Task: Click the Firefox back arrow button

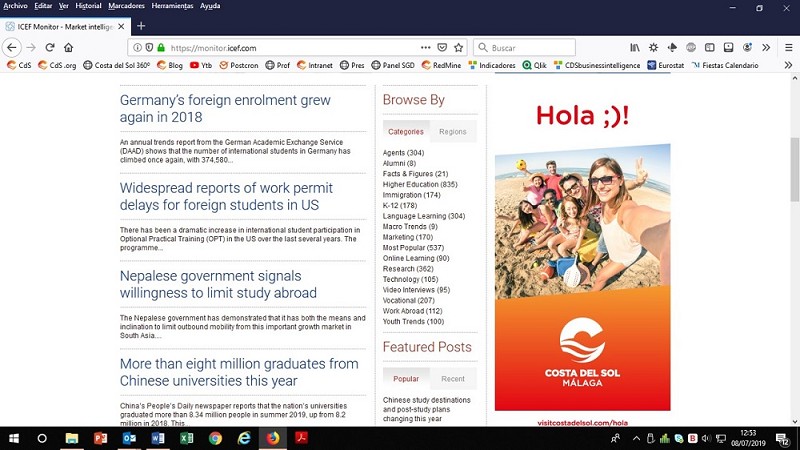Action: click(12, 47)
